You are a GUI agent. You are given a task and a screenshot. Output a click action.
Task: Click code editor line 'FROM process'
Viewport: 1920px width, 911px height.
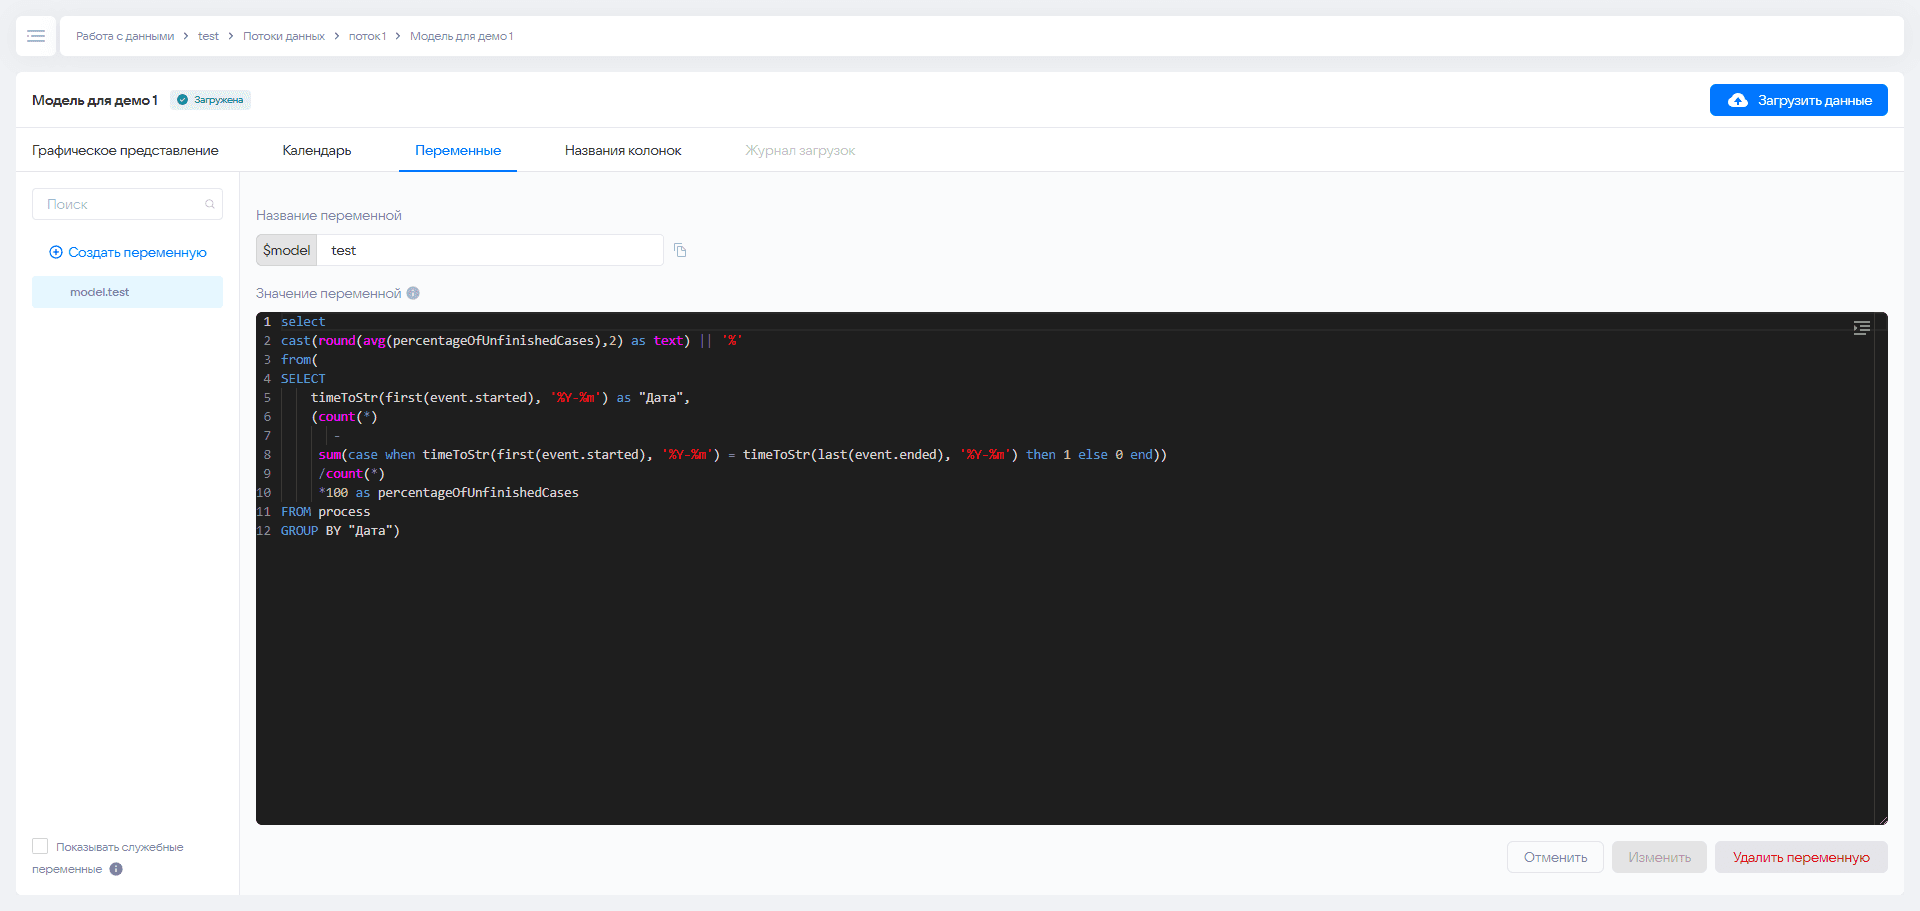(326, 511)
